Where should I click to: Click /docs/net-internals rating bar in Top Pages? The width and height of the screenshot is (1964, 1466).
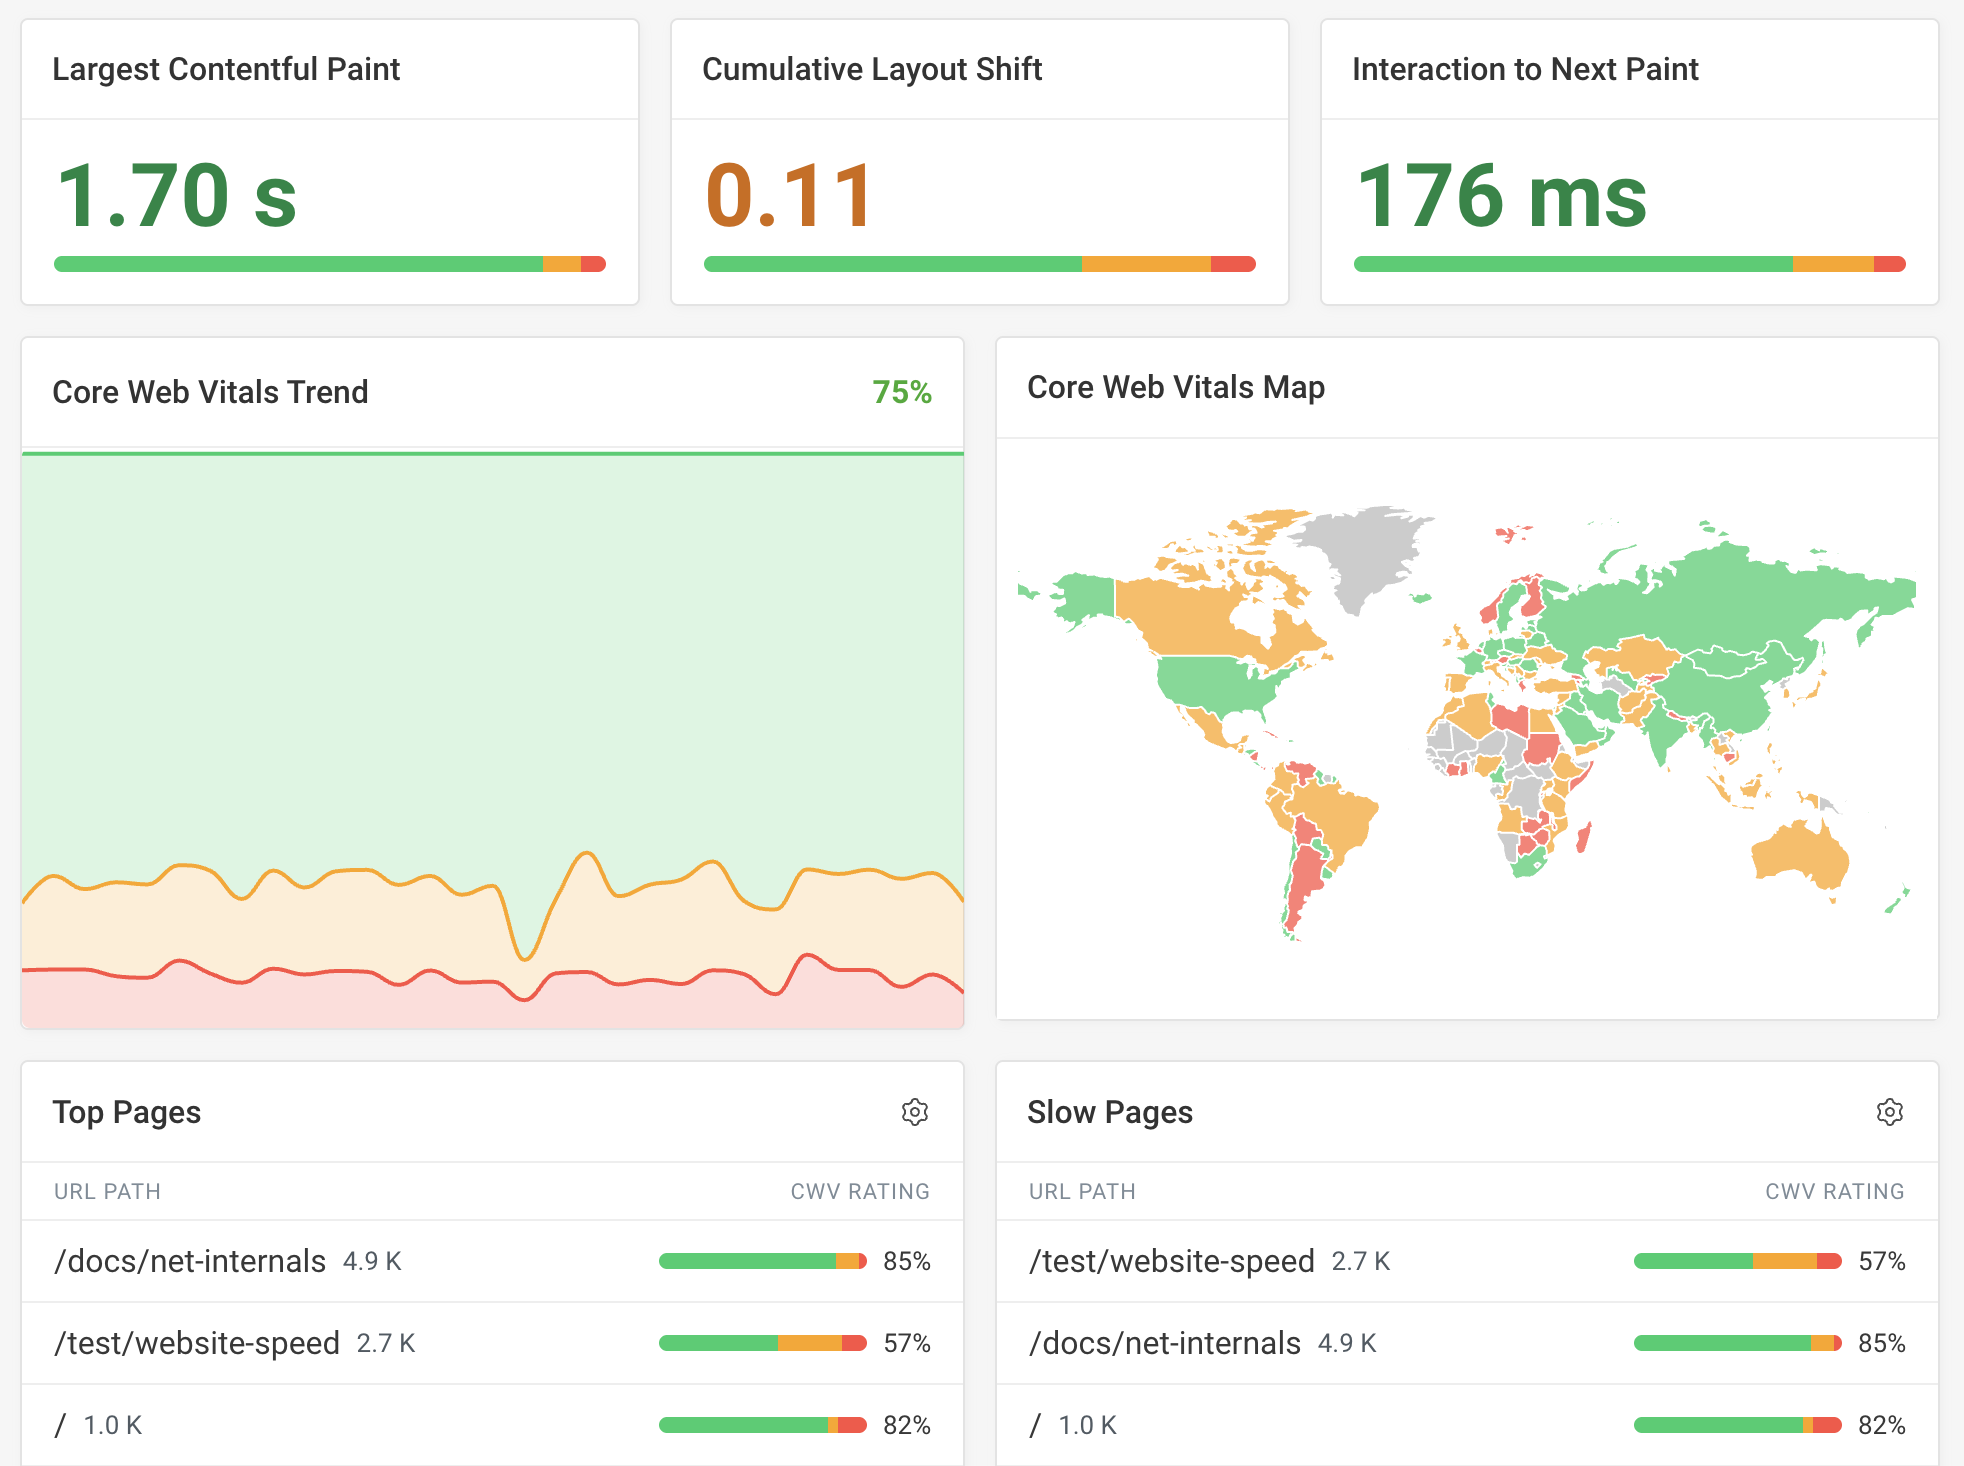pos(763,1261)
